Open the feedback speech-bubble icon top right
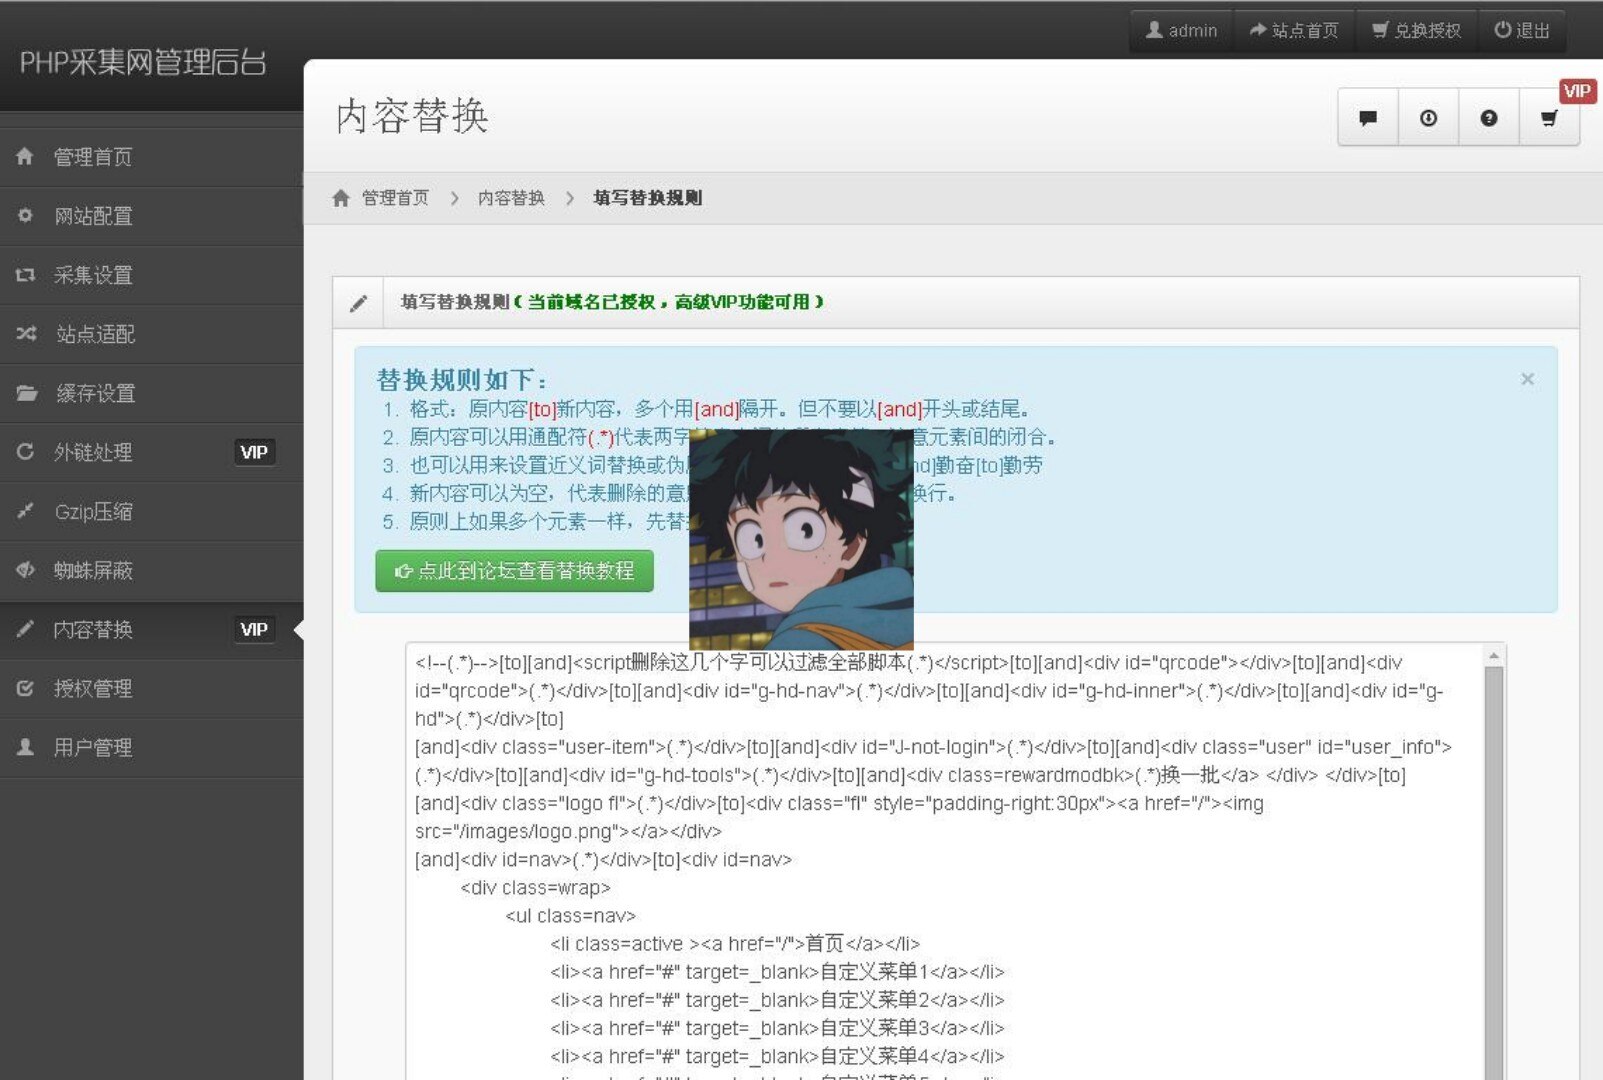1603x1080 pixels. 1367,117
